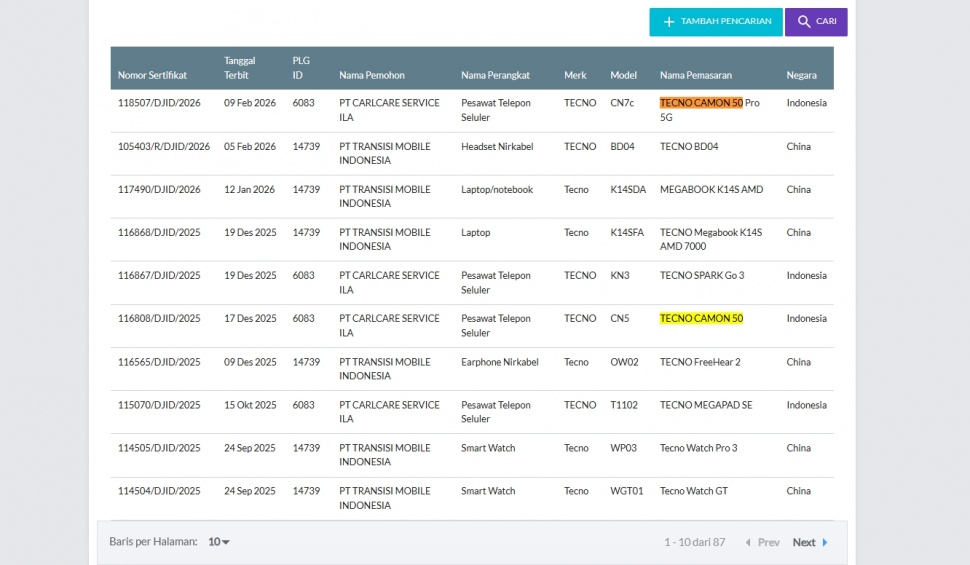Select Tecno Watch GT row
Viewport: 970px width, 565px height.
692,491
